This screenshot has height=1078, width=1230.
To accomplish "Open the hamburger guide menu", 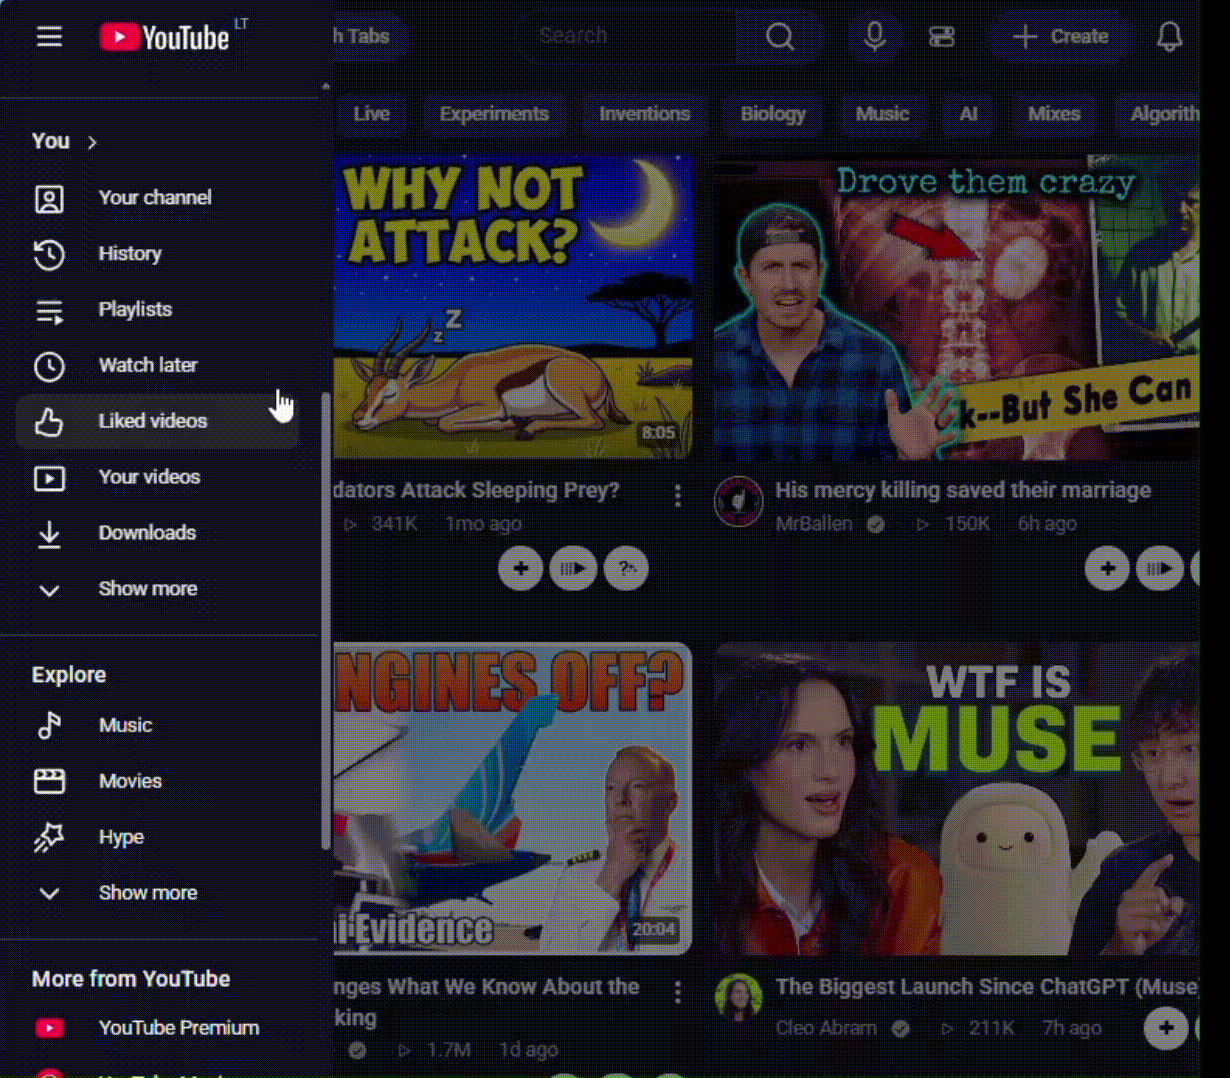I will pyautogui.click(x=49, y=37).
